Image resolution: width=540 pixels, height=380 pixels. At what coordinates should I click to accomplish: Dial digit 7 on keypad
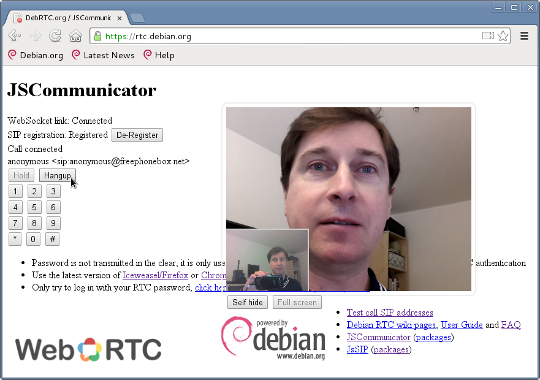[x=15, y=223]
